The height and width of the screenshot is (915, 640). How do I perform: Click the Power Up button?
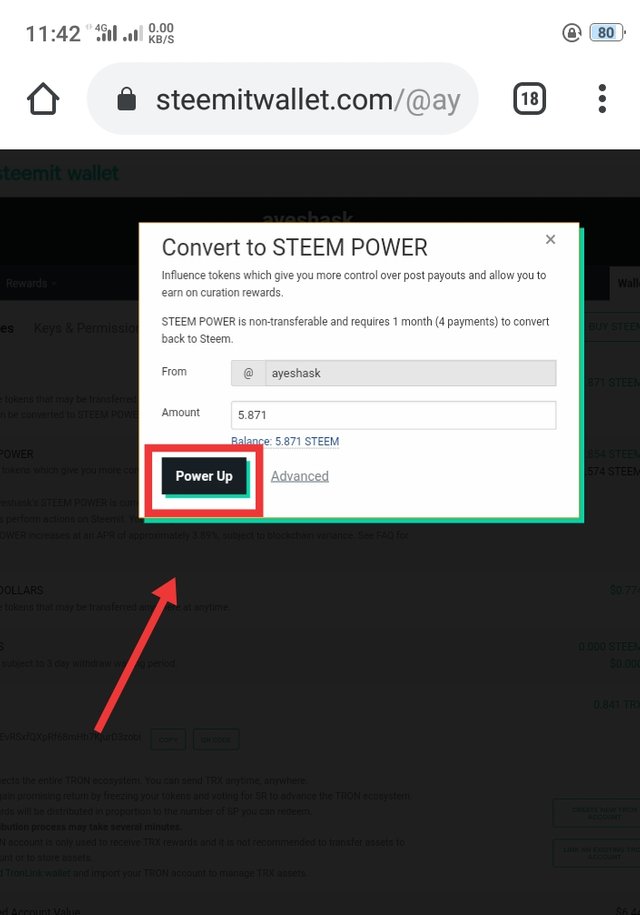click(204, 476)
